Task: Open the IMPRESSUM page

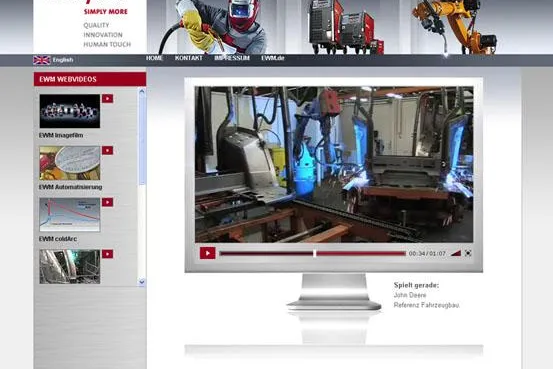Action: click(232, 58)
